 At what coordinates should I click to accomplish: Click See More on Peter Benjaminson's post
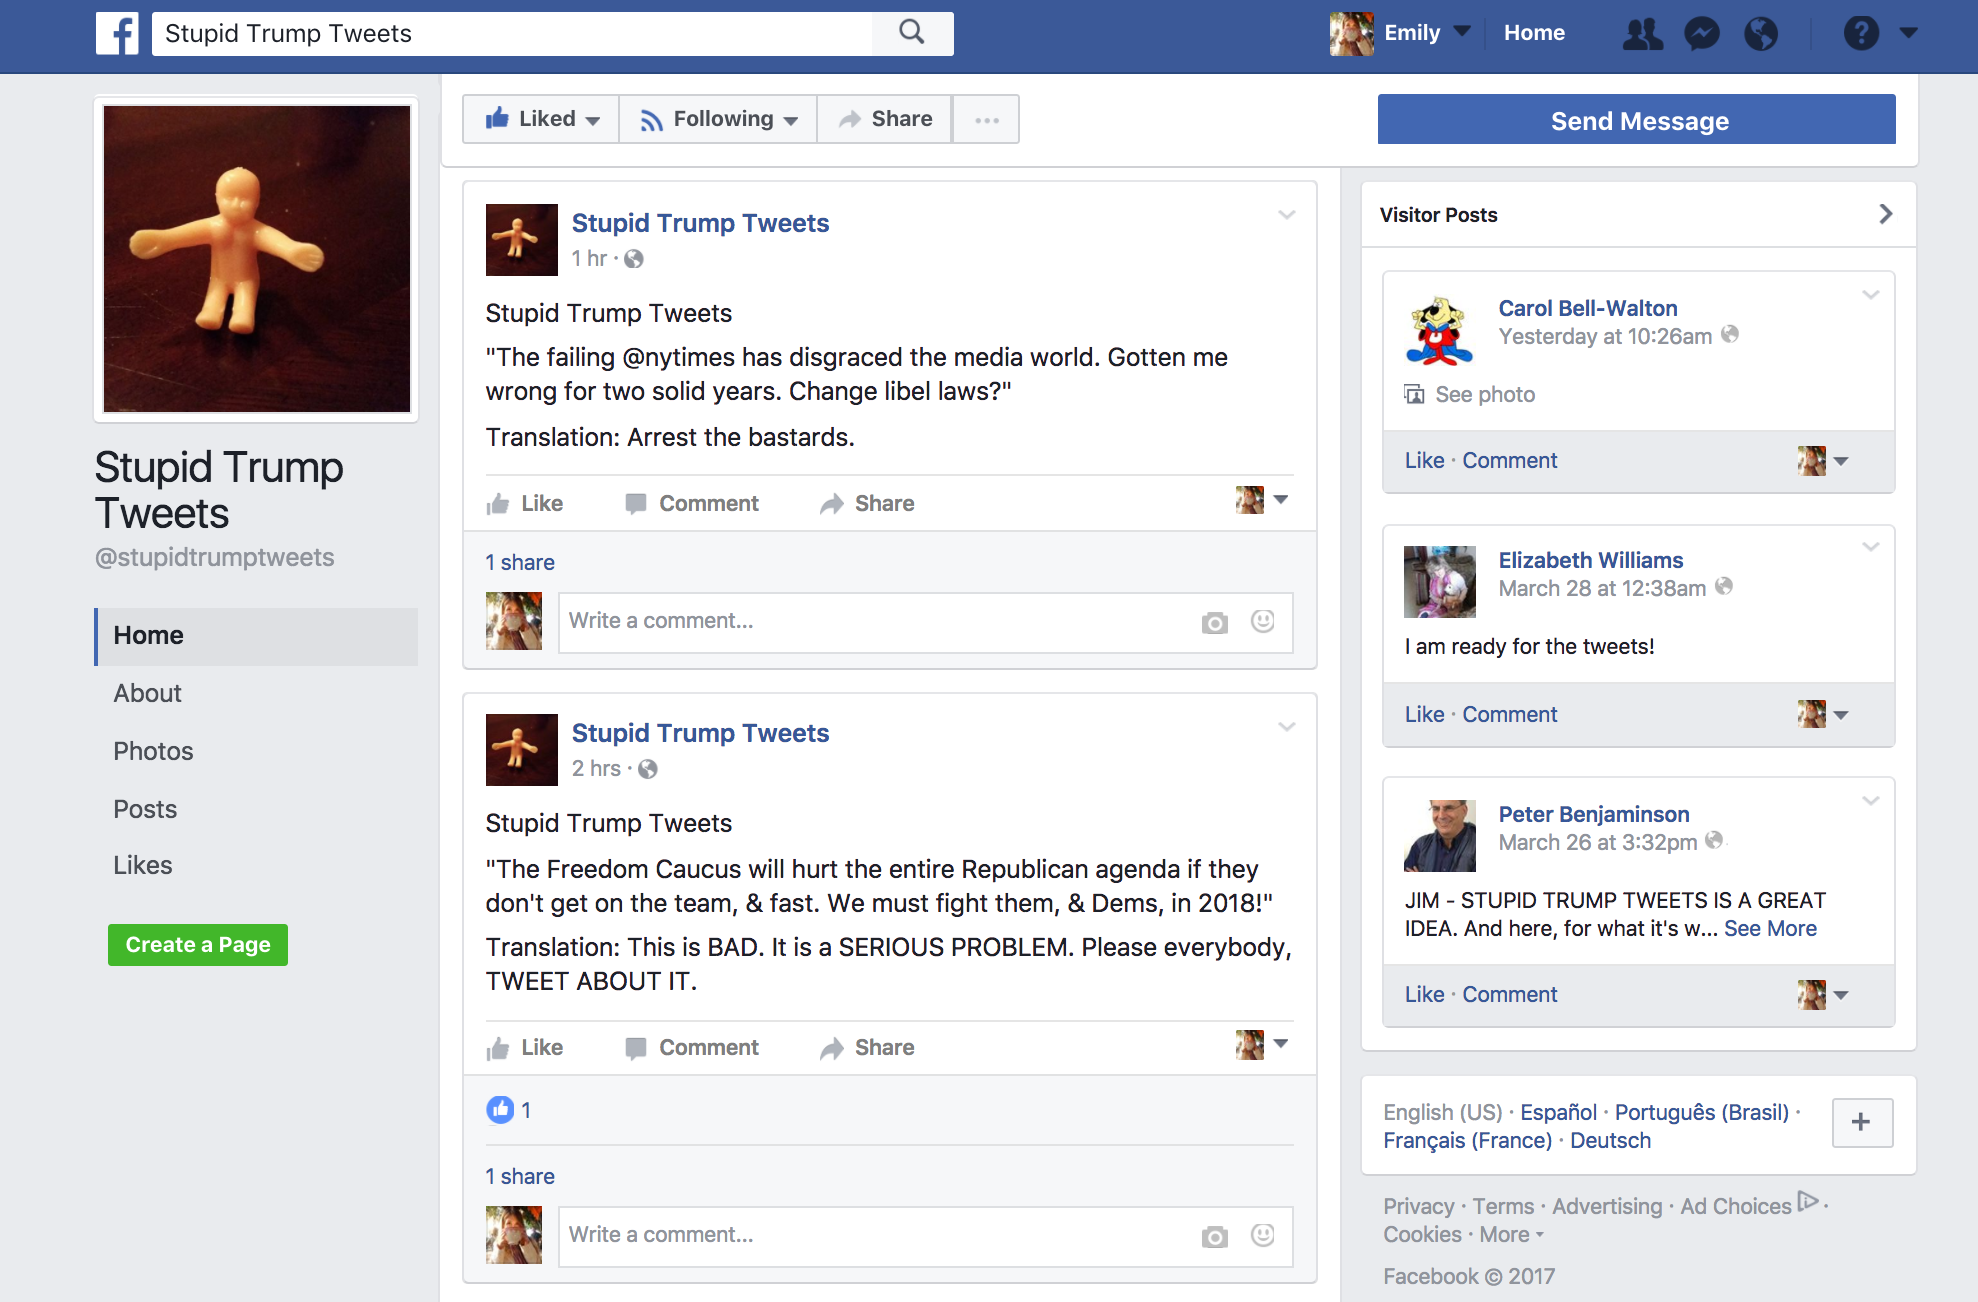(1770, 928)
